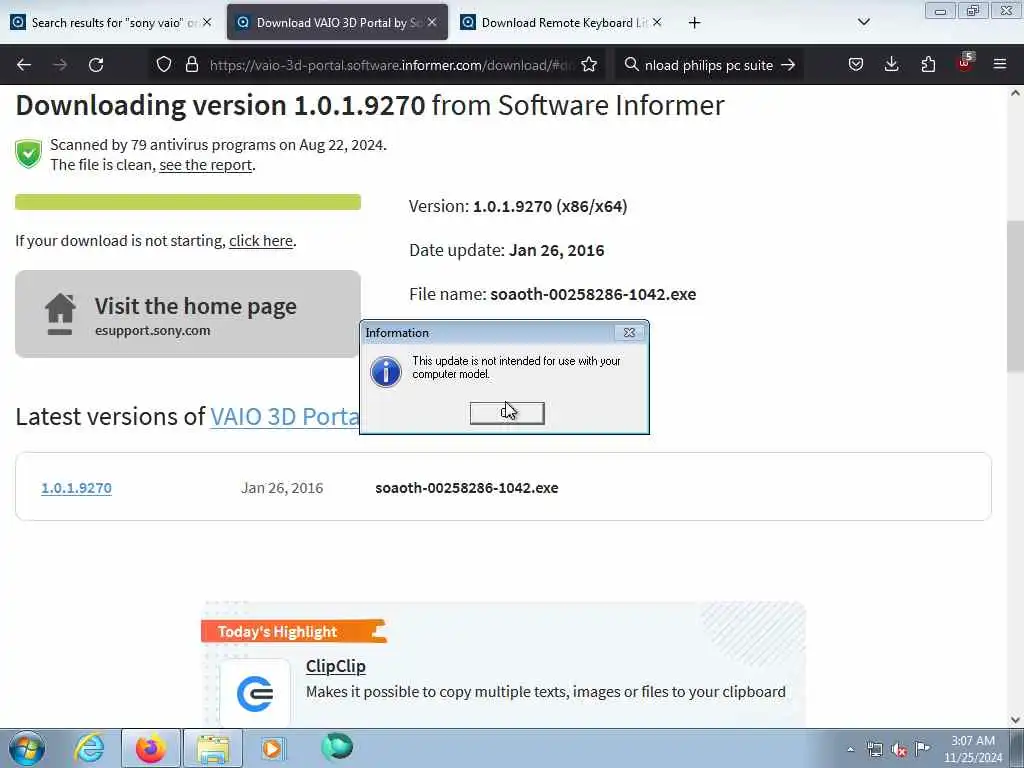Show hidden system tray icons
Screen dimensions: 1024x768
pos(850,749)
